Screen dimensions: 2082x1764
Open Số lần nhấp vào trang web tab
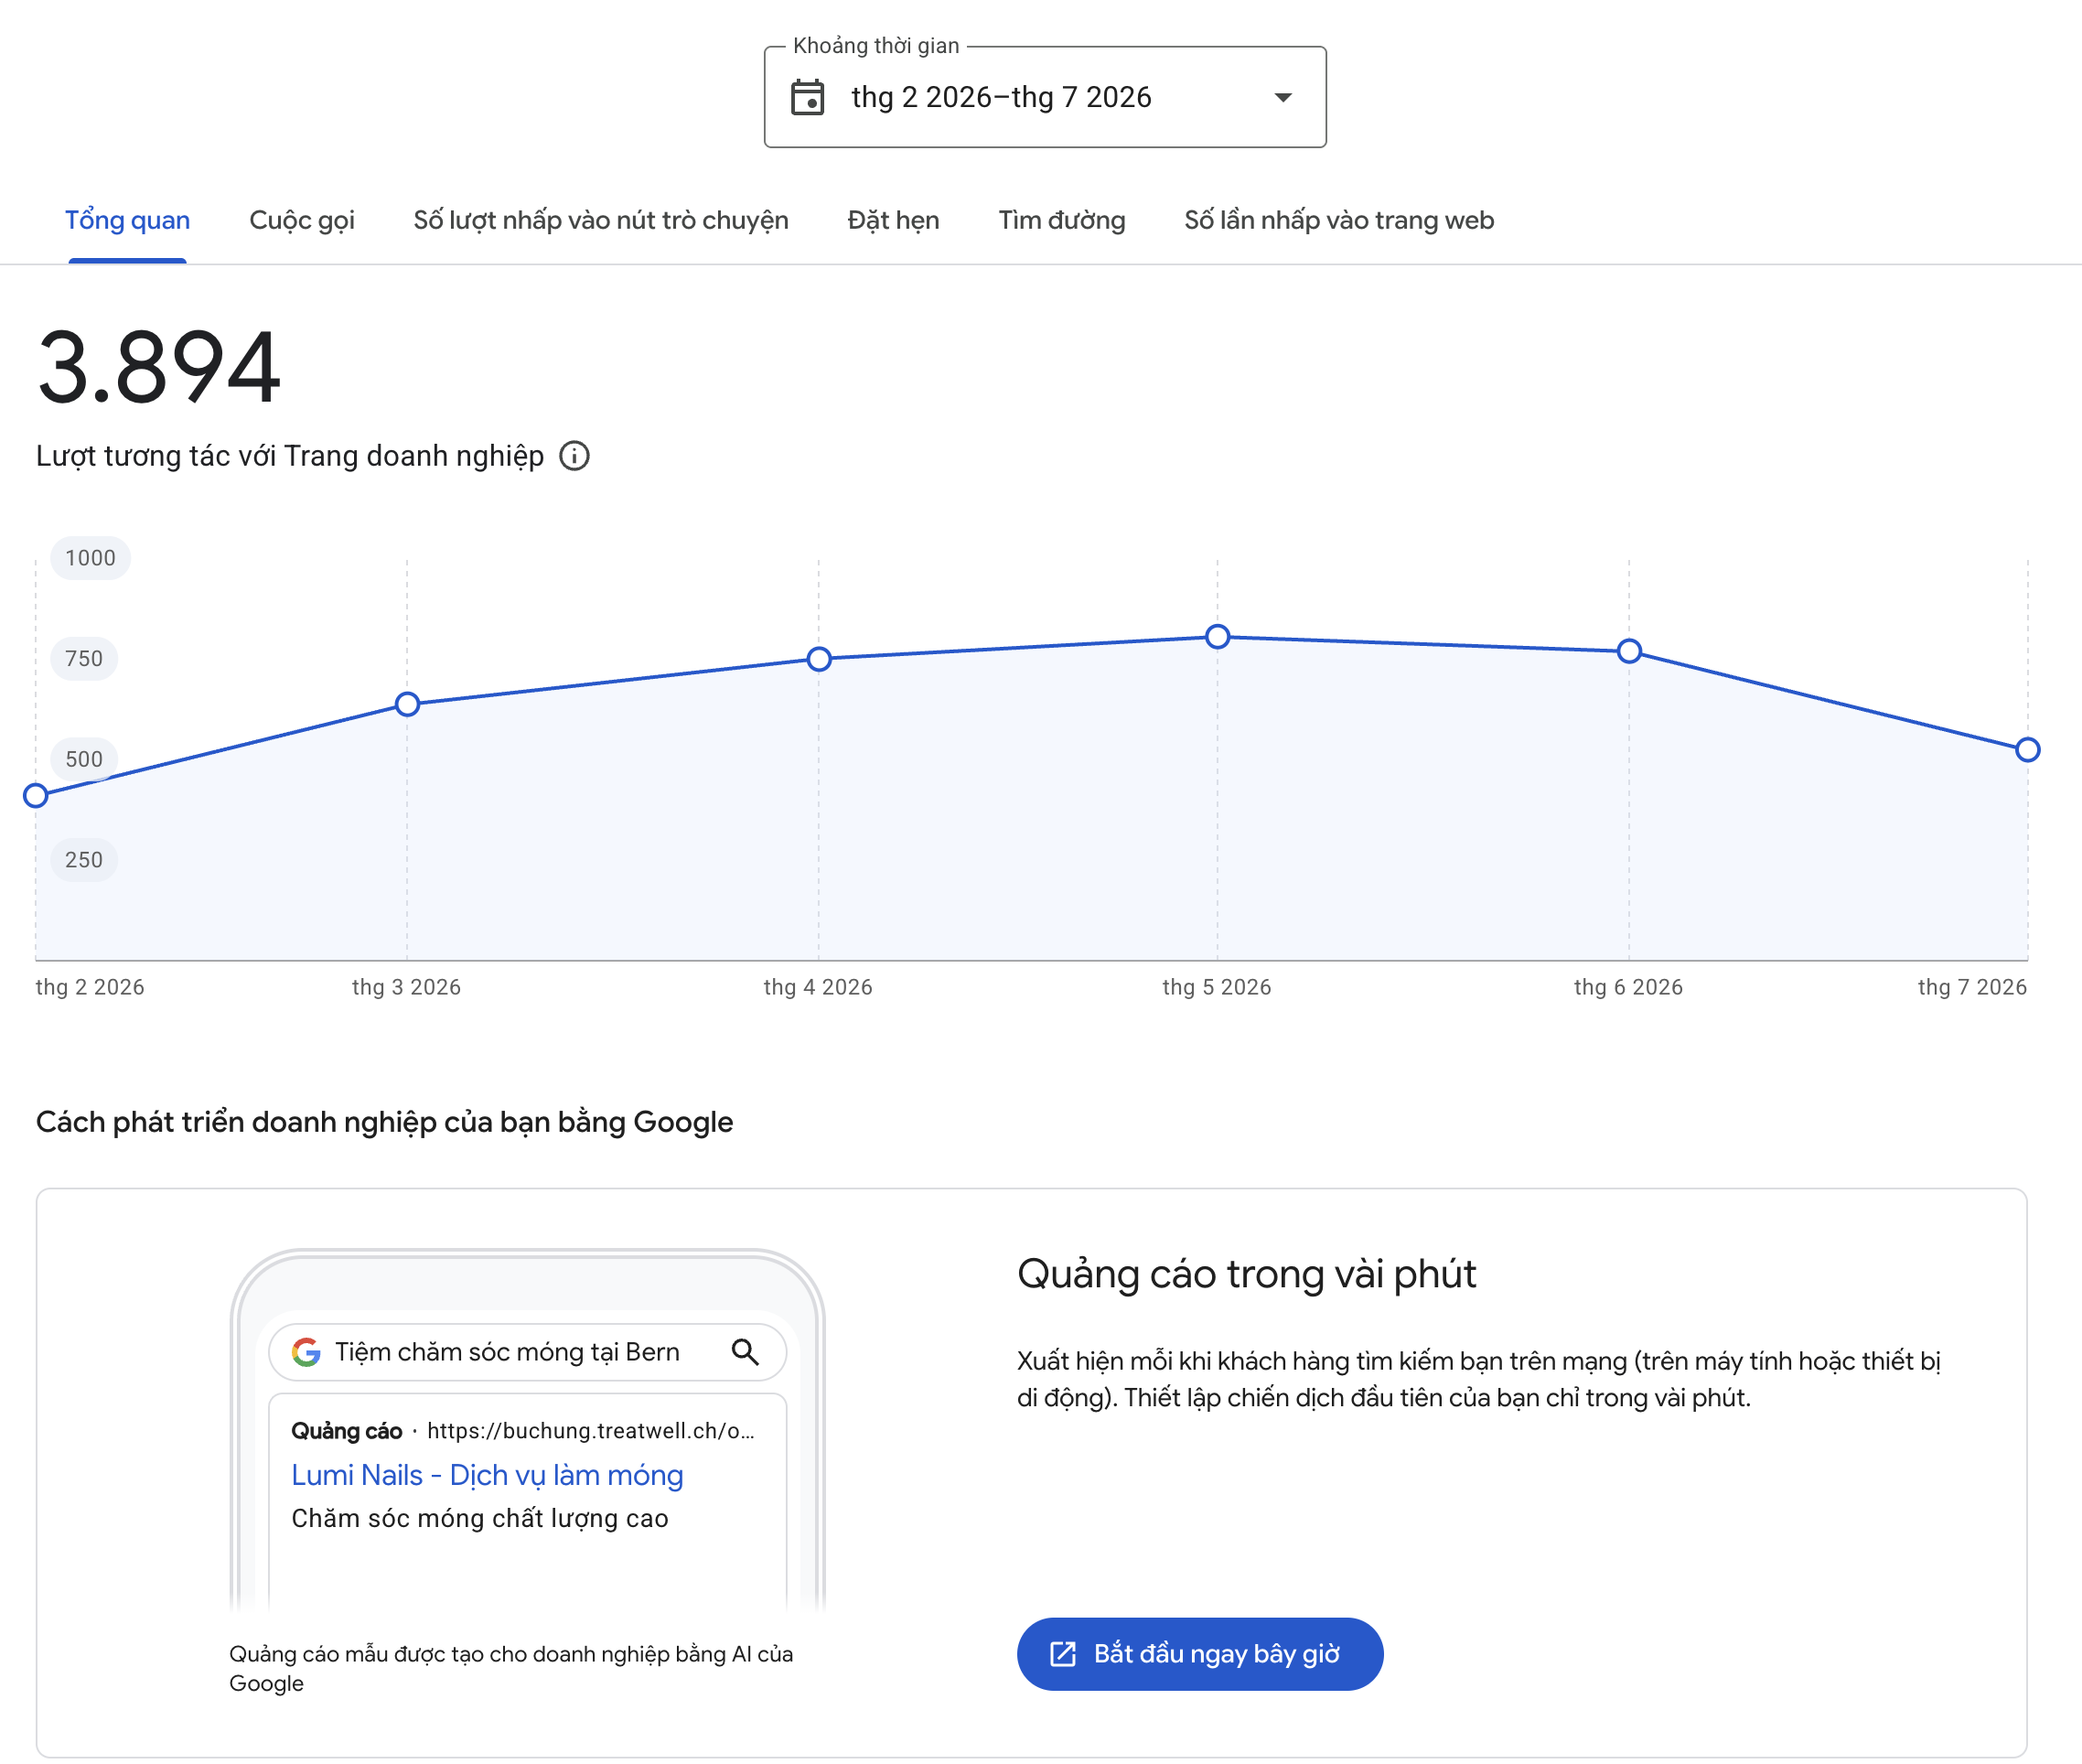point(1339,220)
